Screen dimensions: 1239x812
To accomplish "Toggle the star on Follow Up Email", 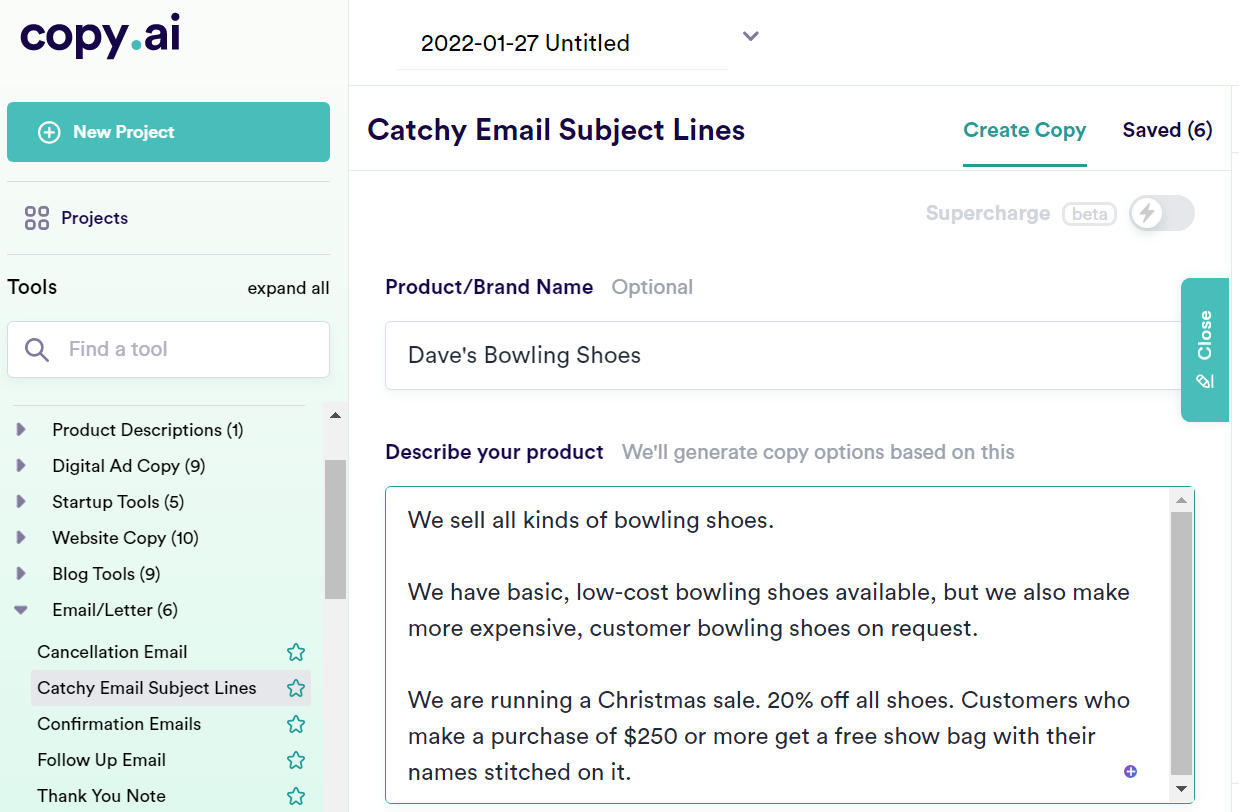I will point(295,759).
